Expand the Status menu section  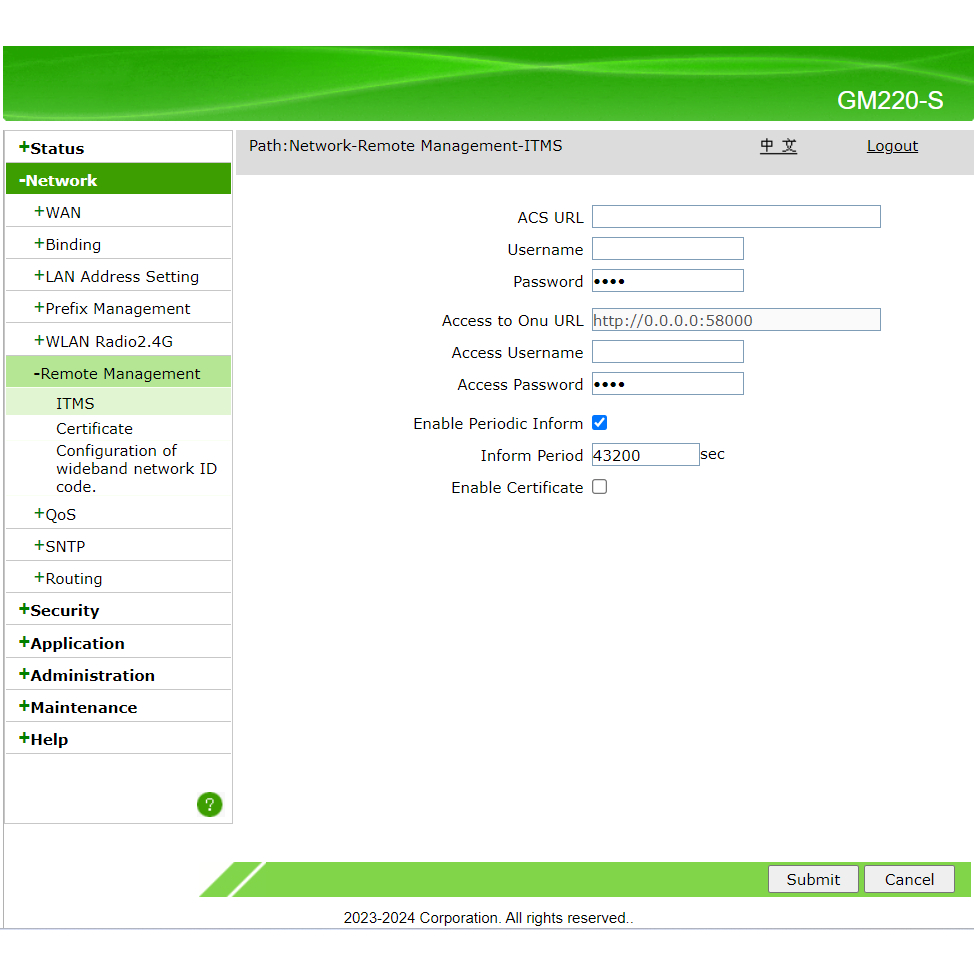point(58,148)
